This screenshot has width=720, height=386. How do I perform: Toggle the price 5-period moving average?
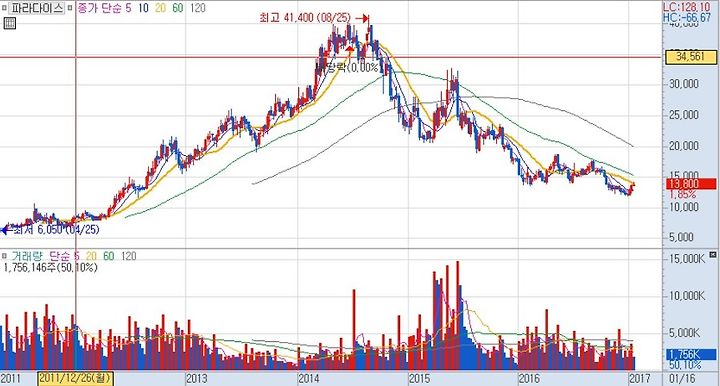coord(129,8)
